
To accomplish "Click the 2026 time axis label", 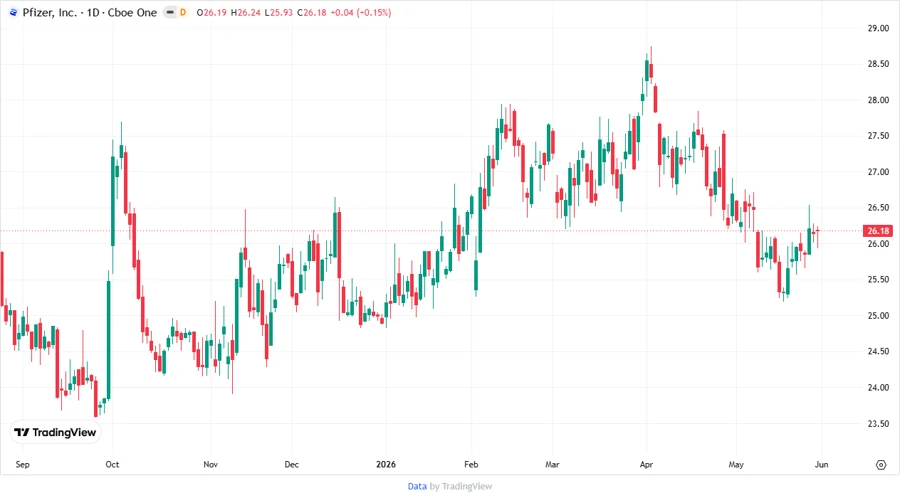I will (386, 464).
